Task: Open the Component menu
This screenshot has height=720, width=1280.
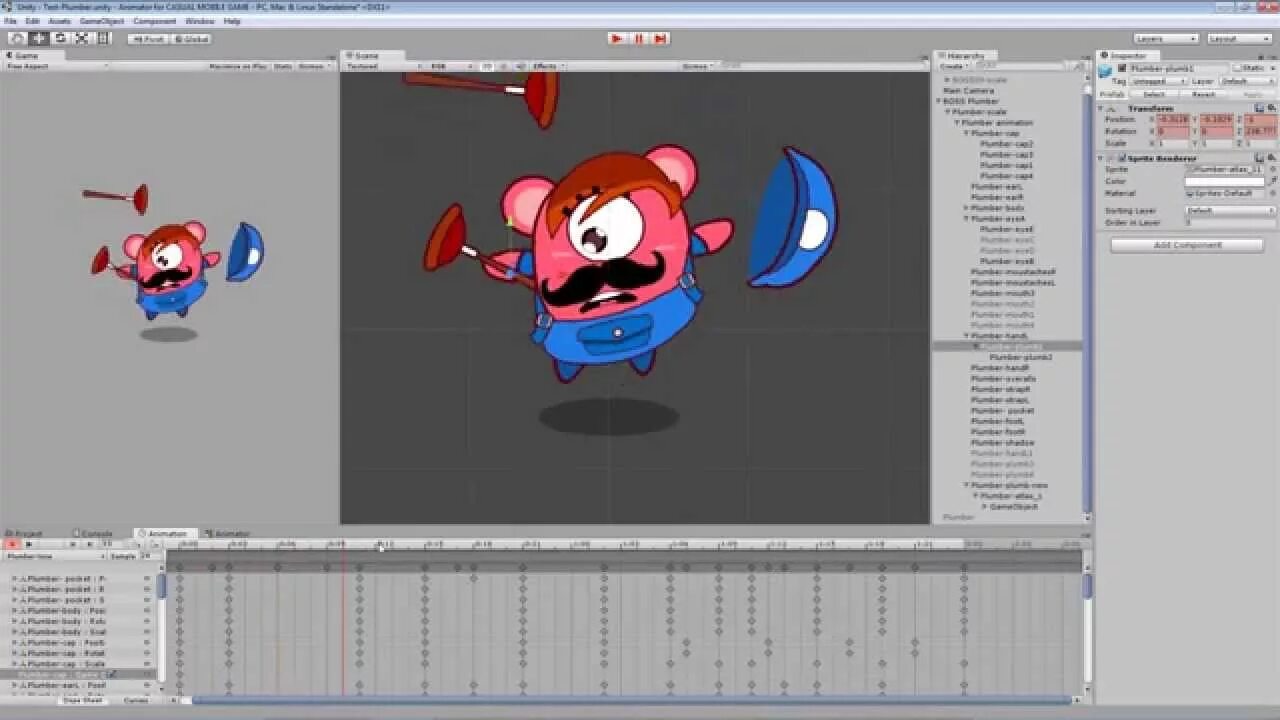Action: tap(155, 21)
